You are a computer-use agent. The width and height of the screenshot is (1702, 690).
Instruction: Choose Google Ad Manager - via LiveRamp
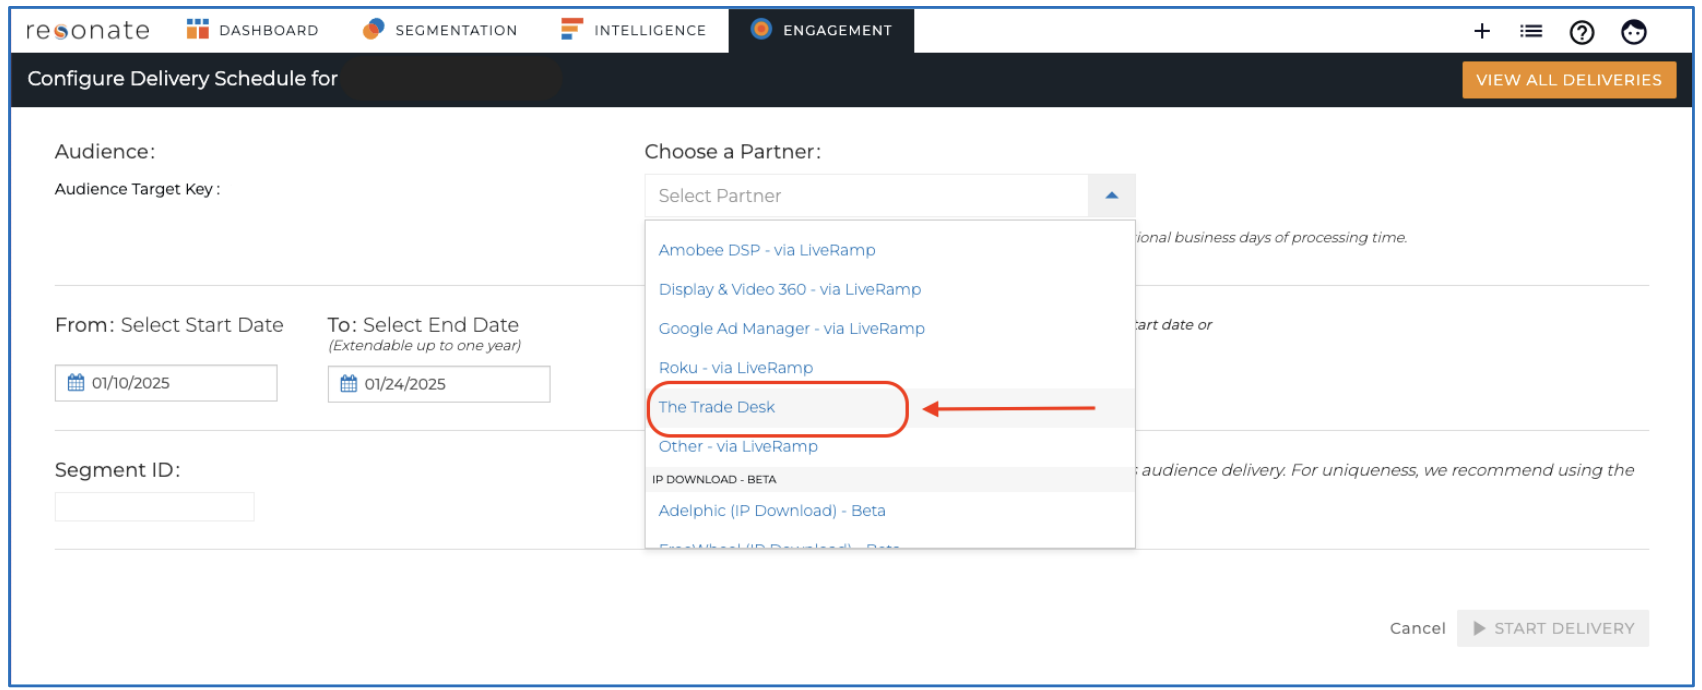point(890,328)
